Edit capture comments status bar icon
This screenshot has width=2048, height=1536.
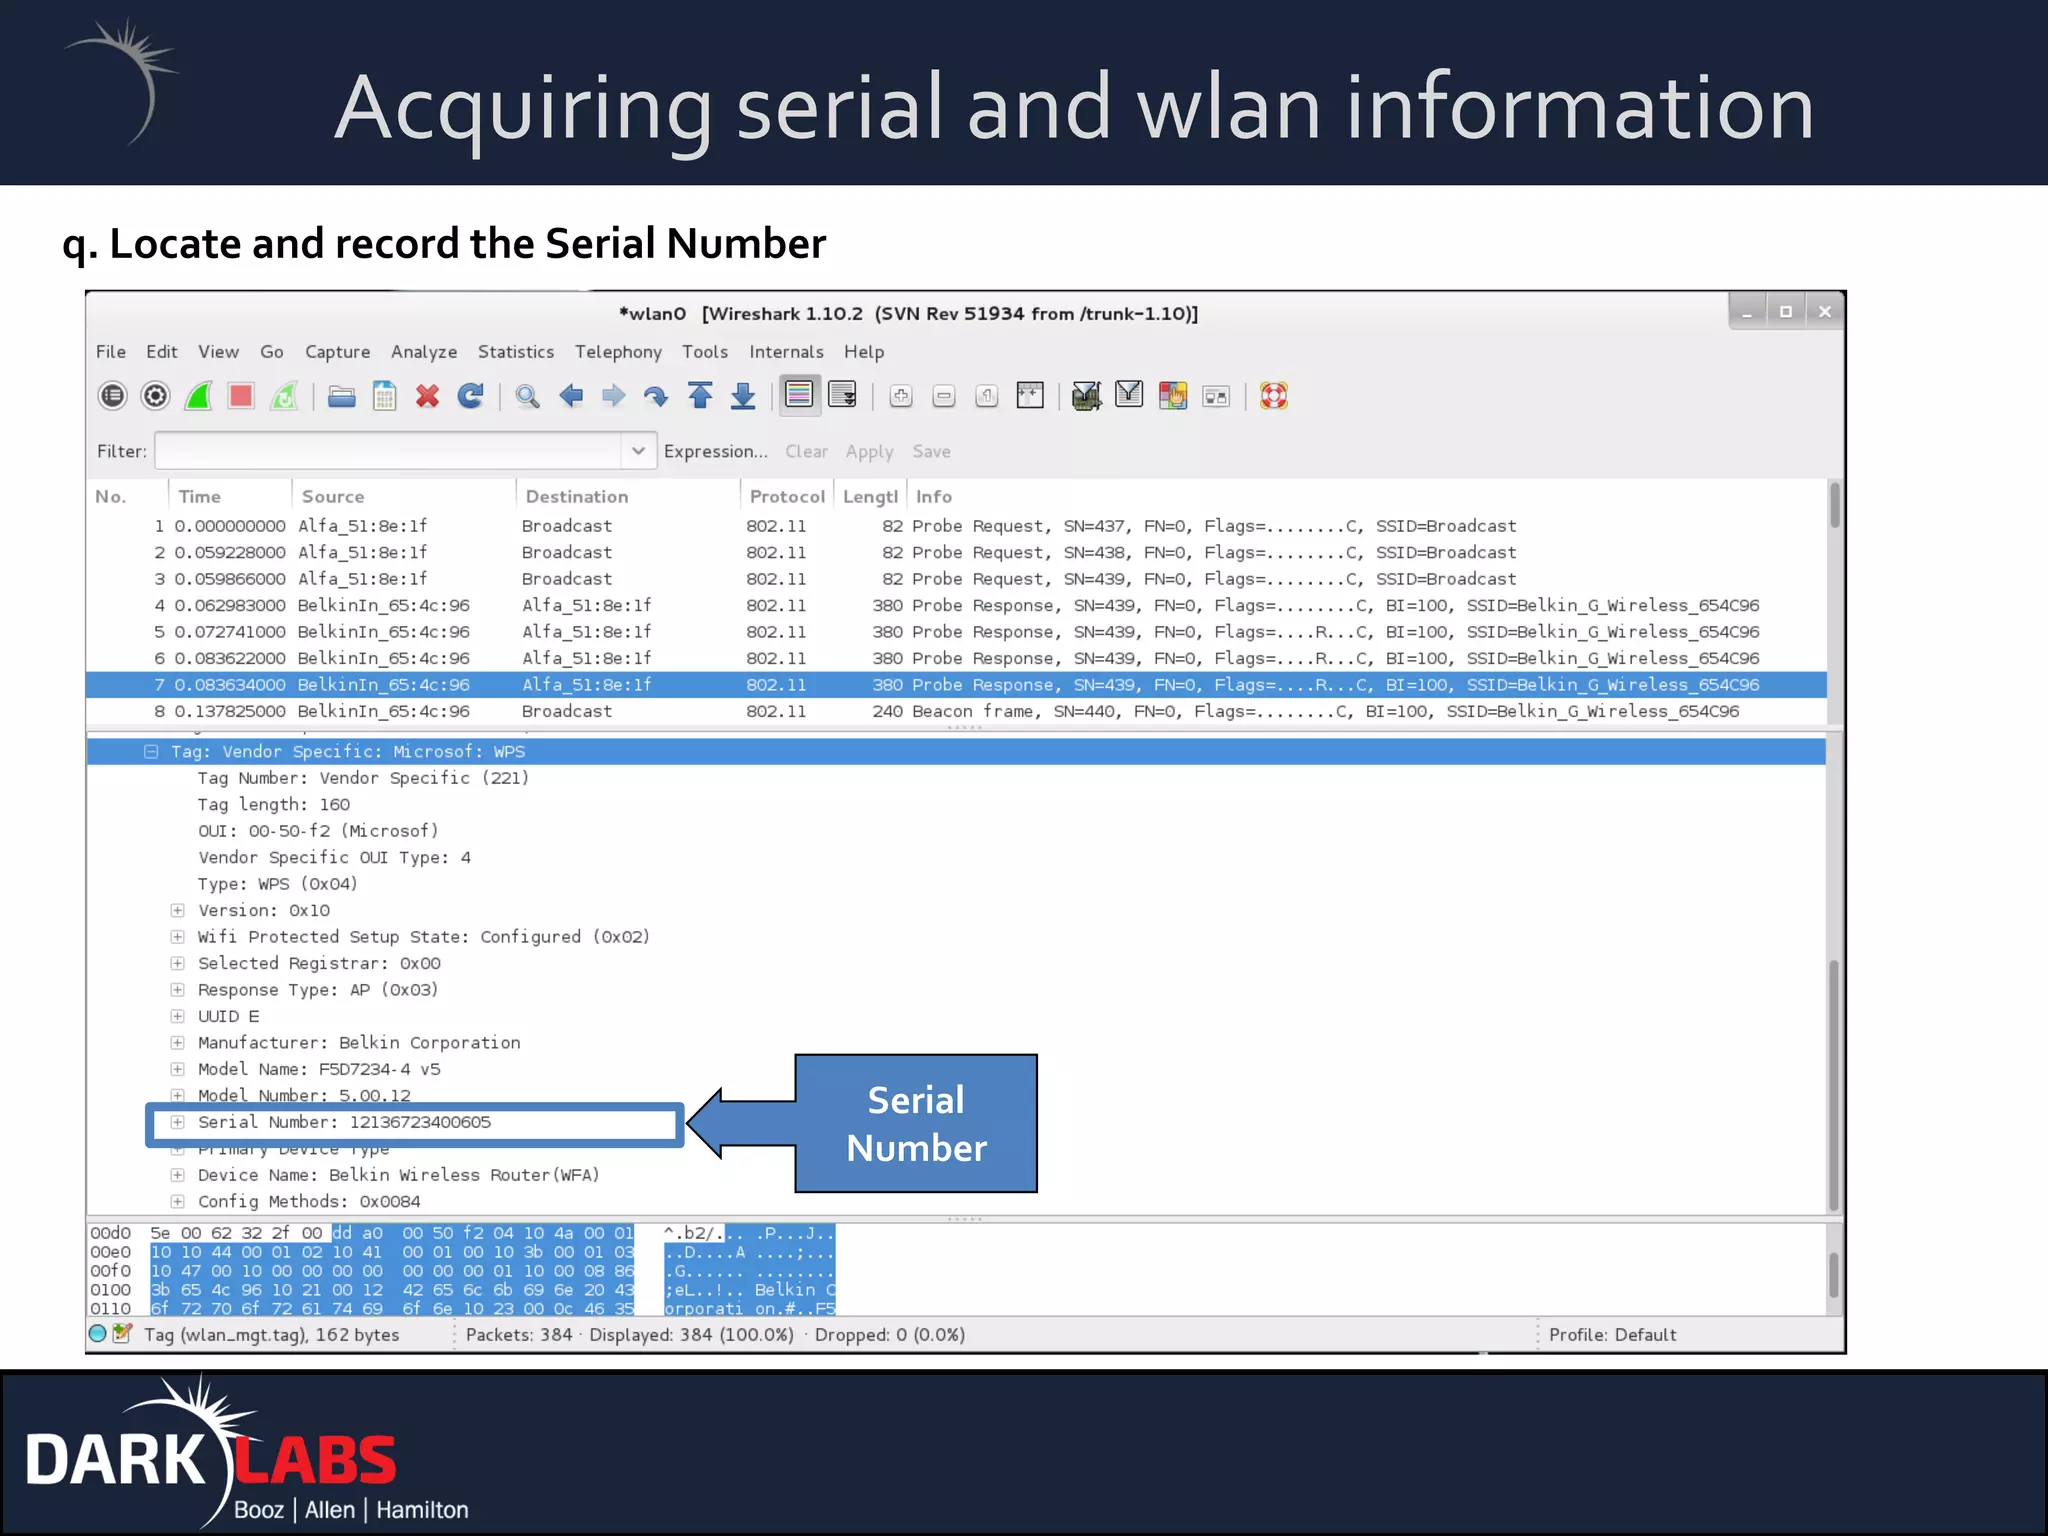pyautogui.click(x=123, y=1334)
